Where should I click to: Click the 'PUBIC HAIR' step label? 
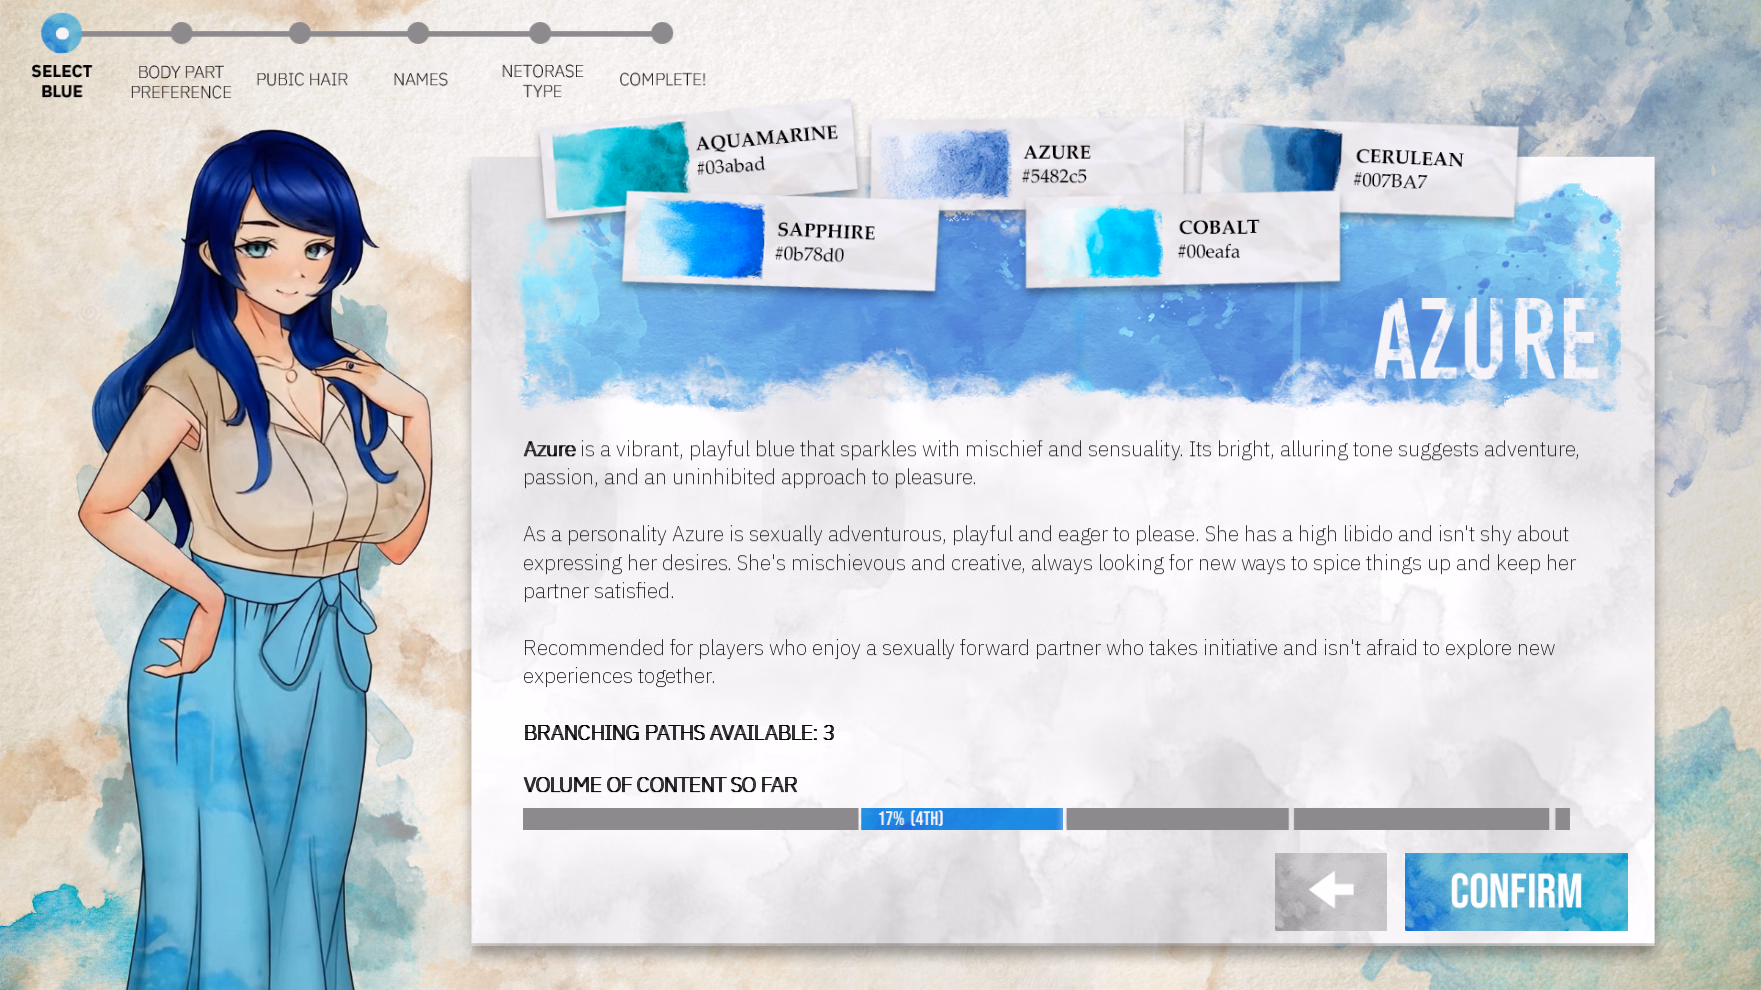[302, 79]
